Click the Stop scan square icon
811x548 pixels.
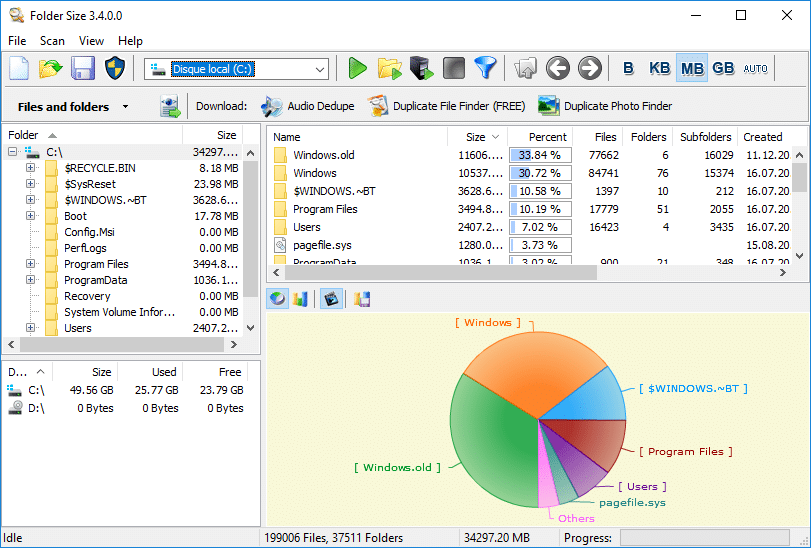[x=454, y=68]
